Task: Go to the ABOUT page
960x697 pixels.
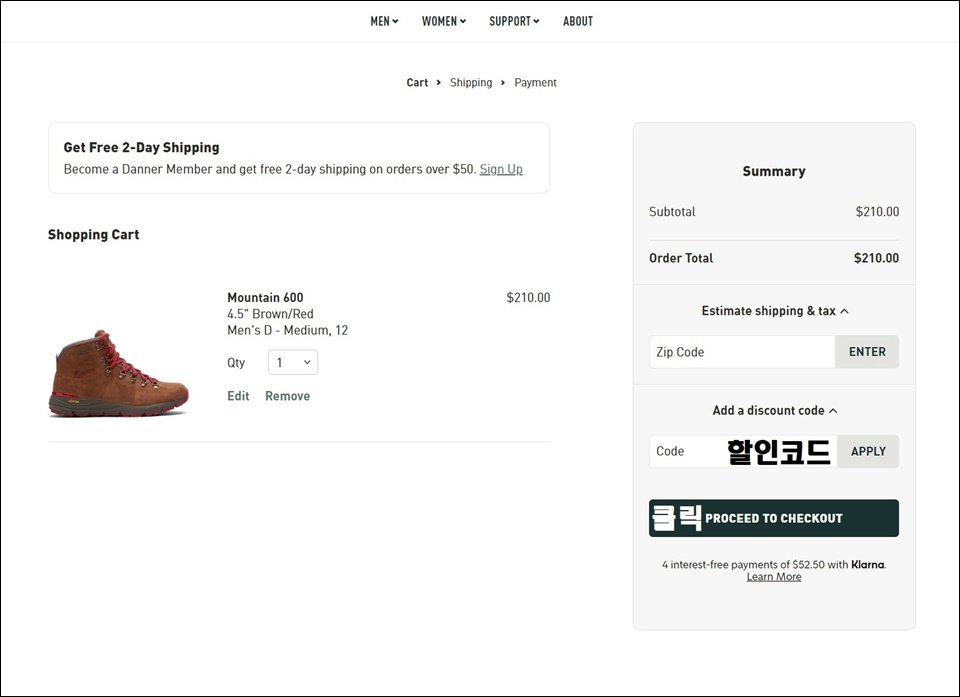Action: point(578,21)
